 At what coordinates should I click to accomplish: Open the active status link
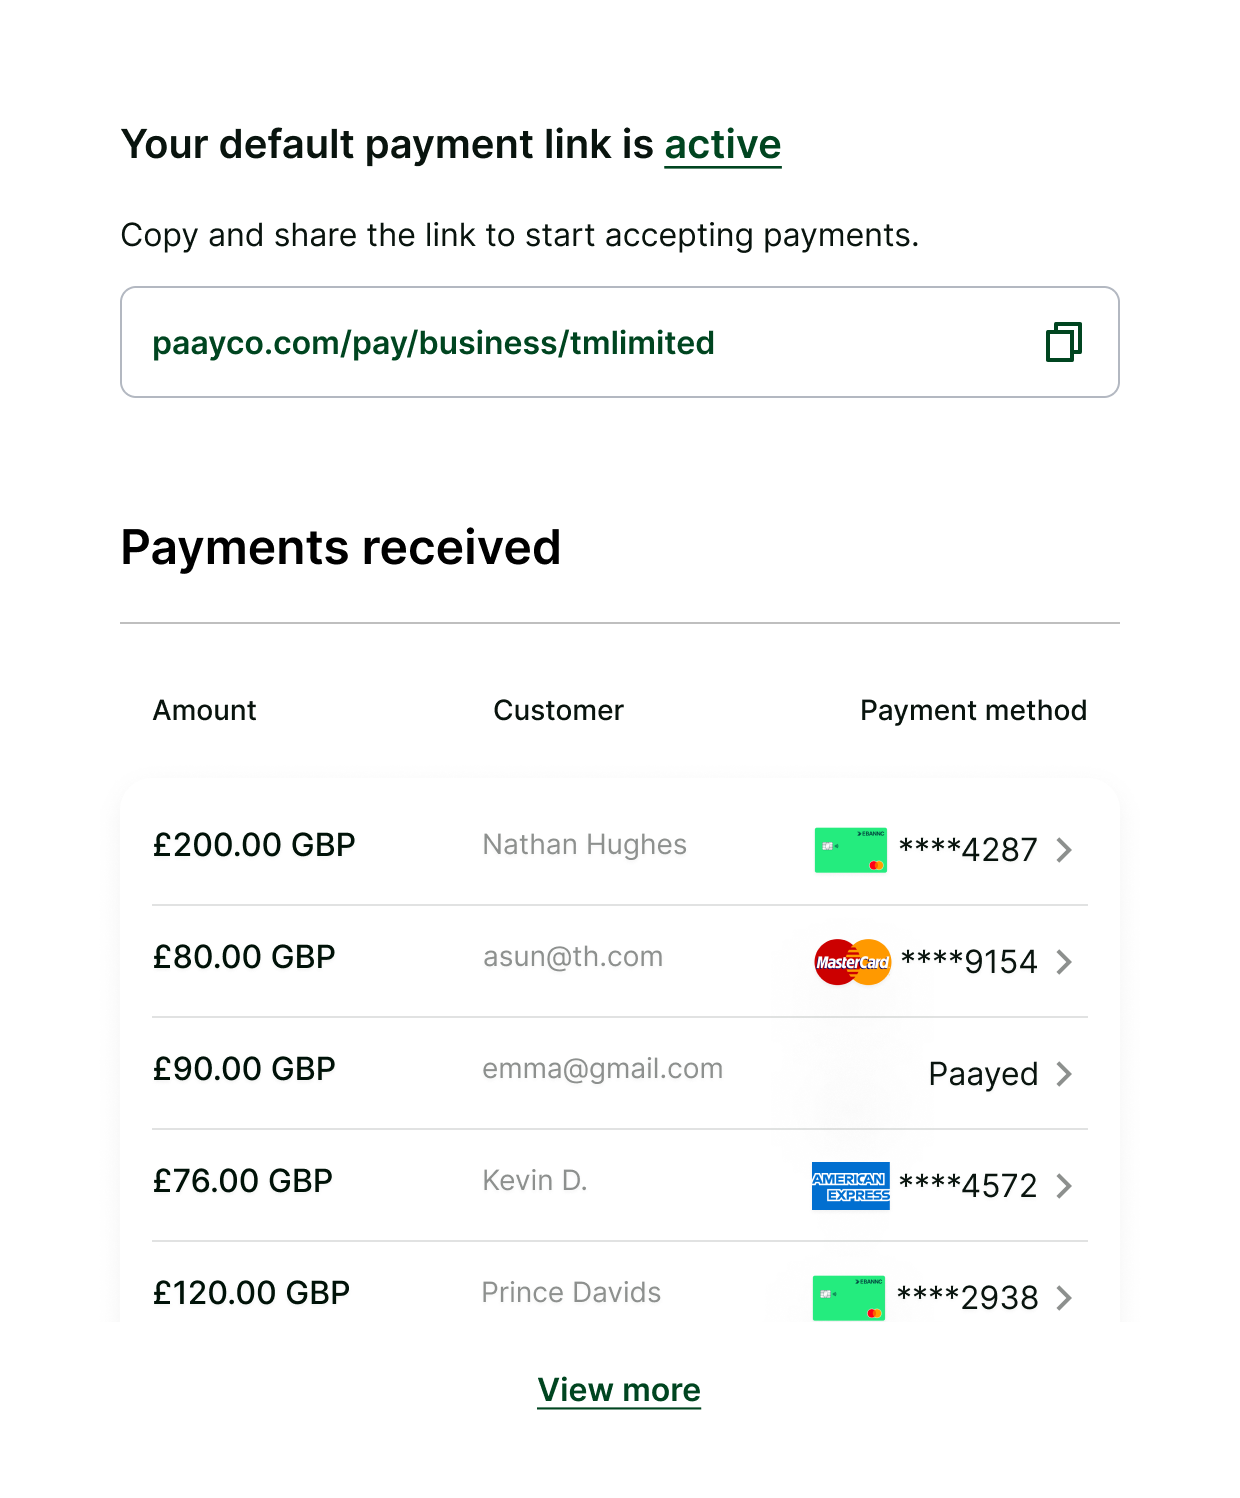tap(723, 145)
